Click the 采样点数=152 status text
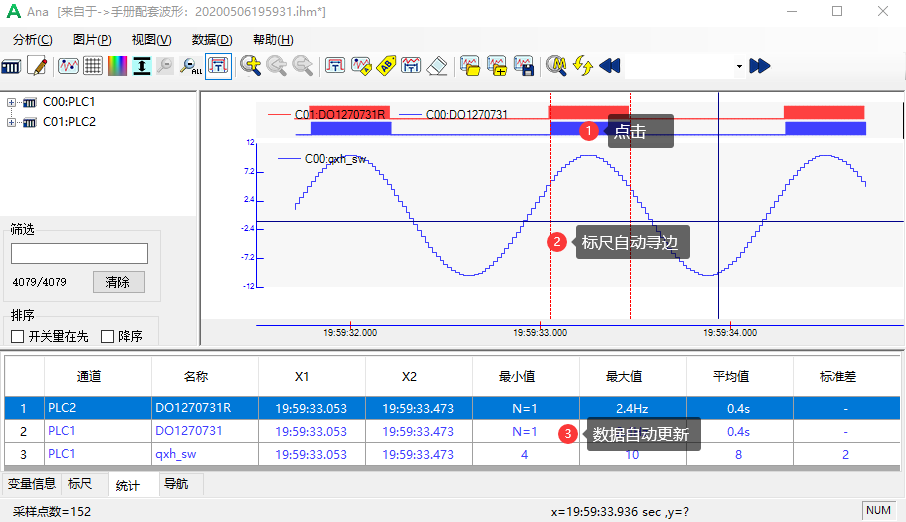This screenshot has height=522, width=906. (x=52, y=512)
